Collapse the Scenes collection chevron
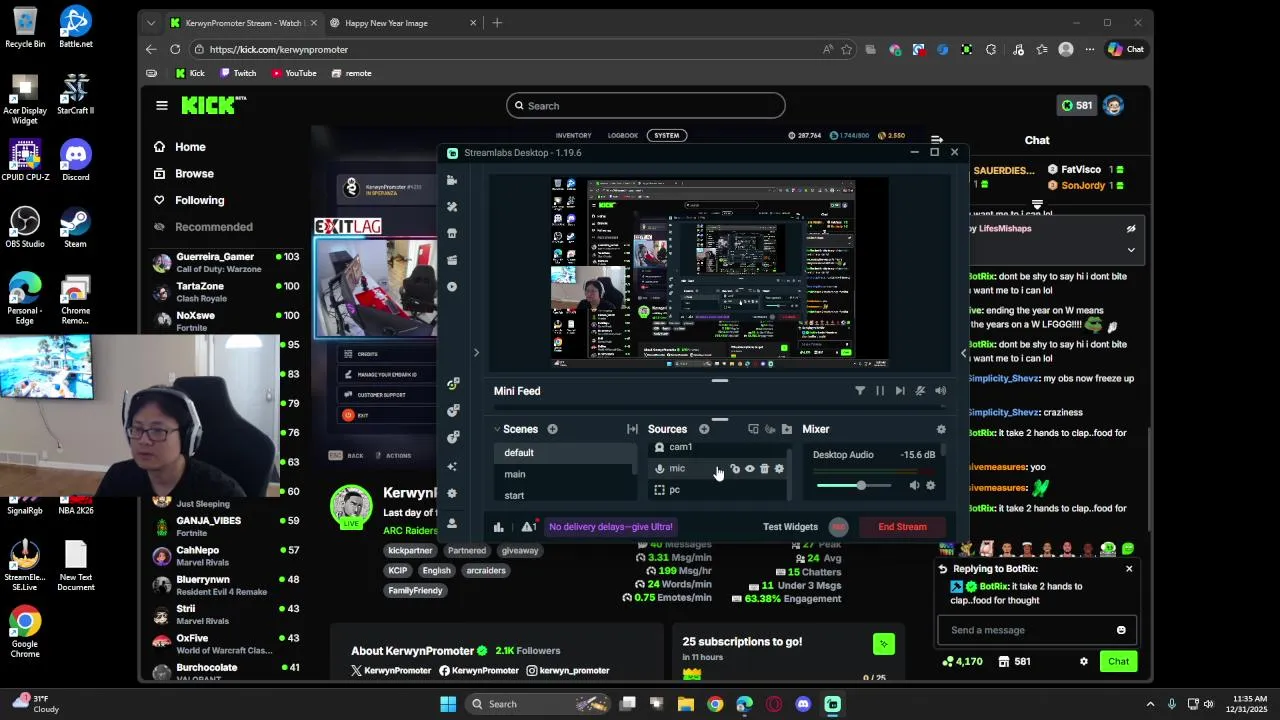 [497, 429]
